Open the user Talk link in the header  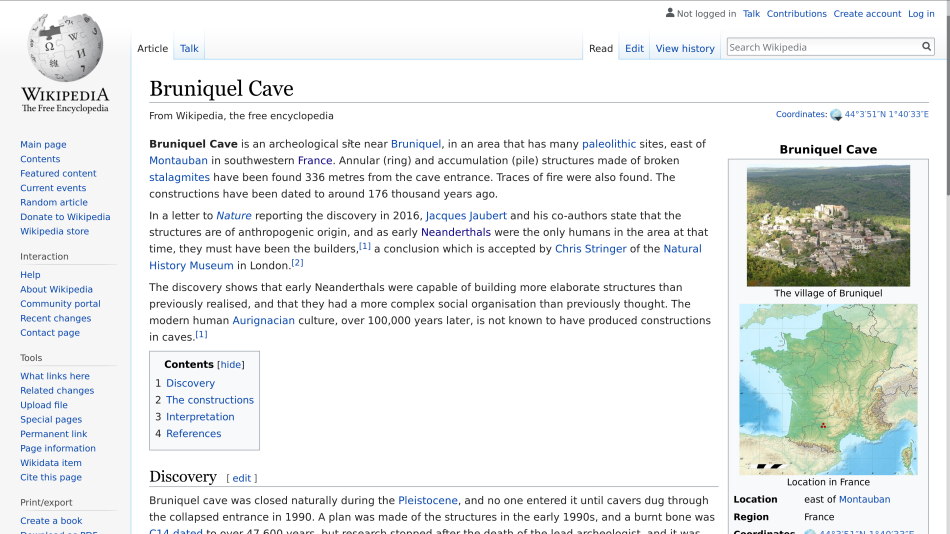tap(751, 13)
